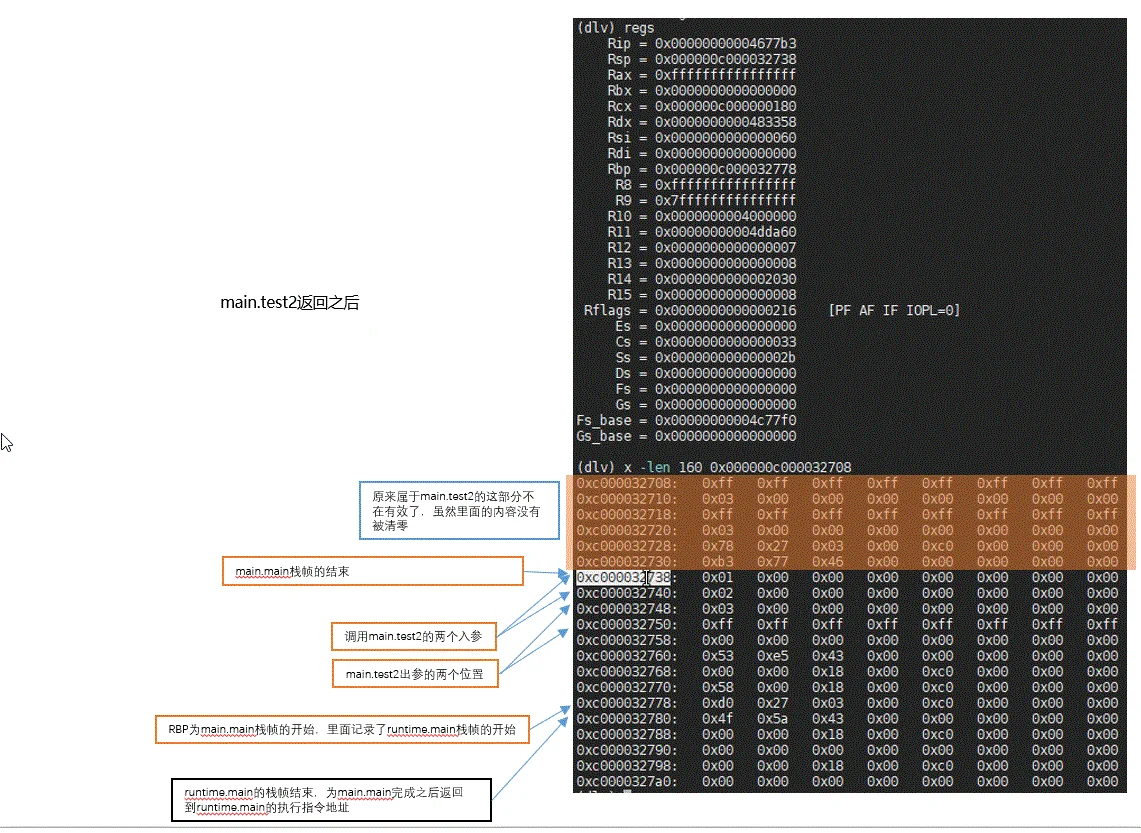Click the Gs_base register line
Screen dimensions: 1141x833
pos(686,437)
